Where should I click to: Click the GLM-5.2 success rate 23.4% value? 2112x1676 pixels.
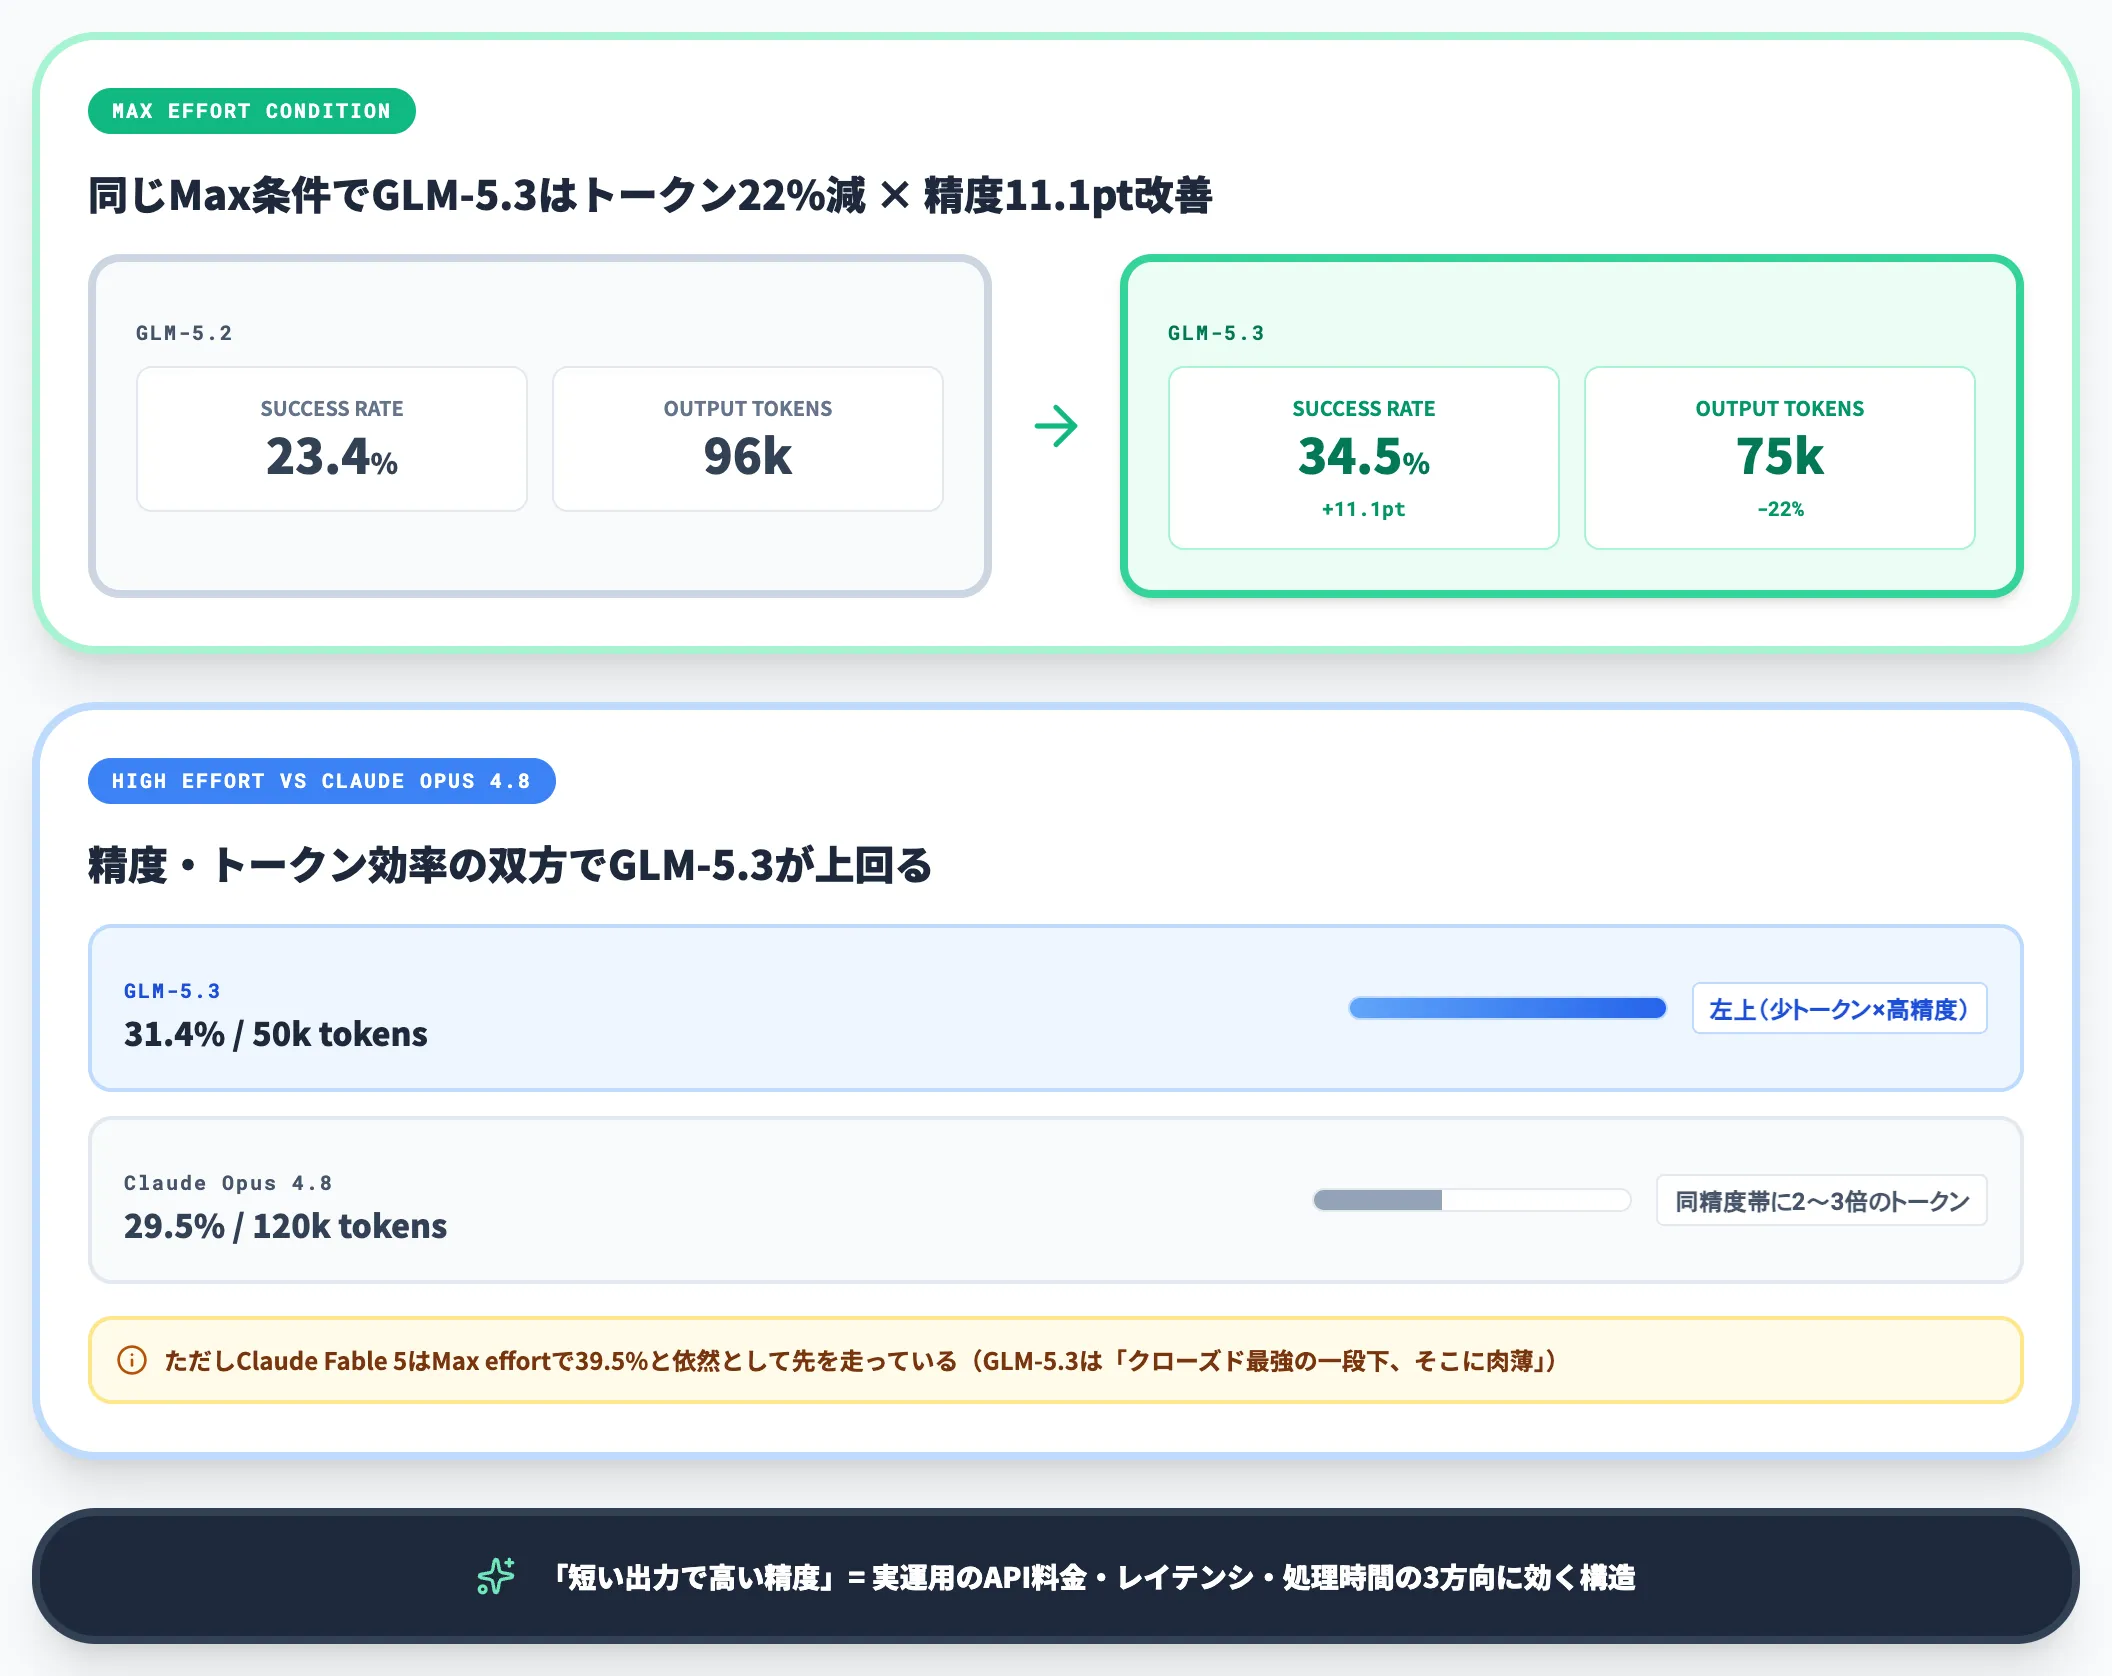click(x=332, y=457)
